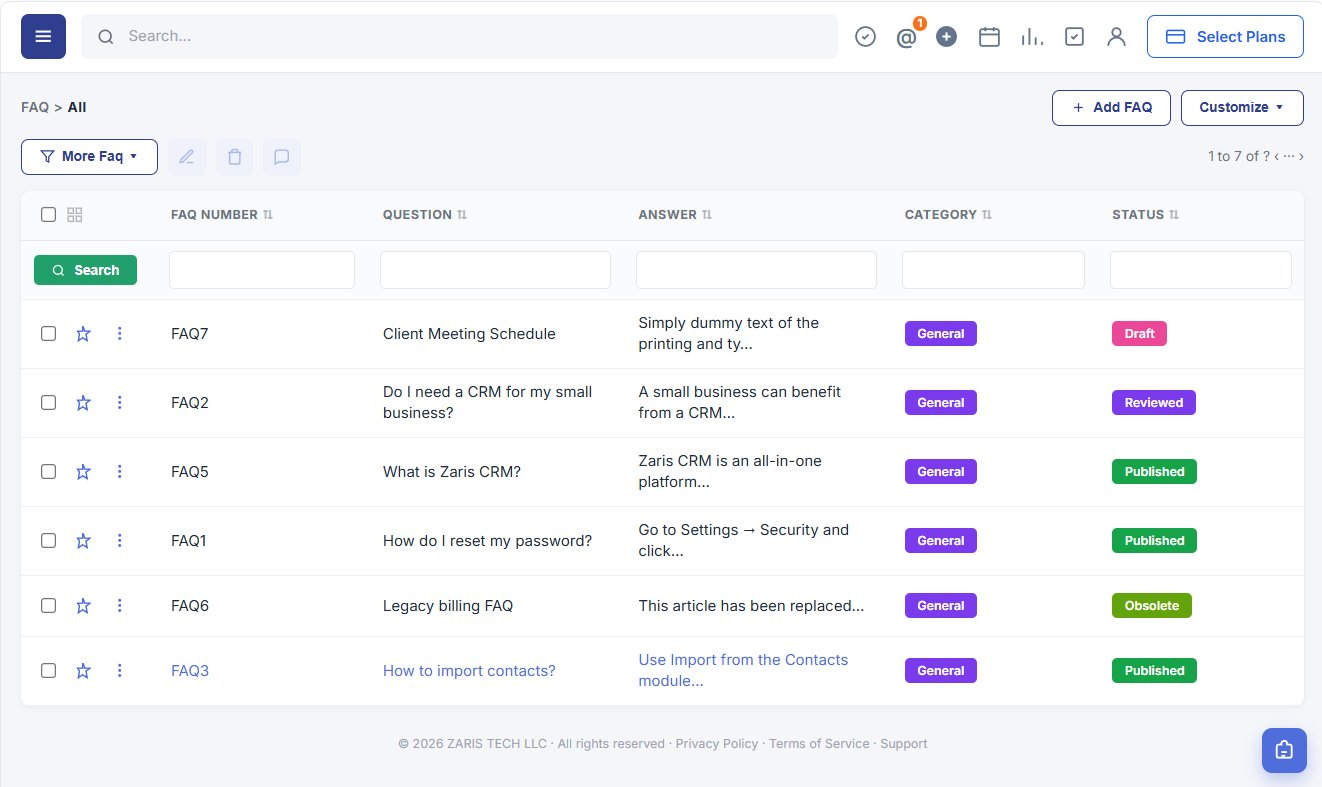Open the Customize dropdown

coord(1242,108)
